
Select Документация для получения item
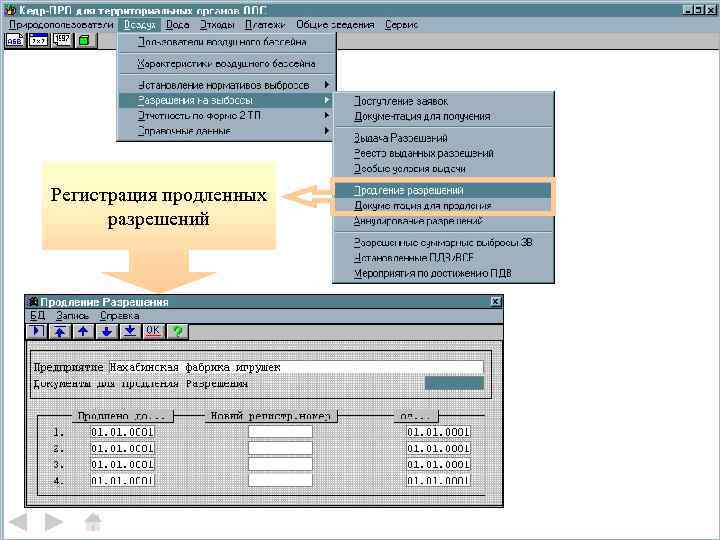pos(444,117)
